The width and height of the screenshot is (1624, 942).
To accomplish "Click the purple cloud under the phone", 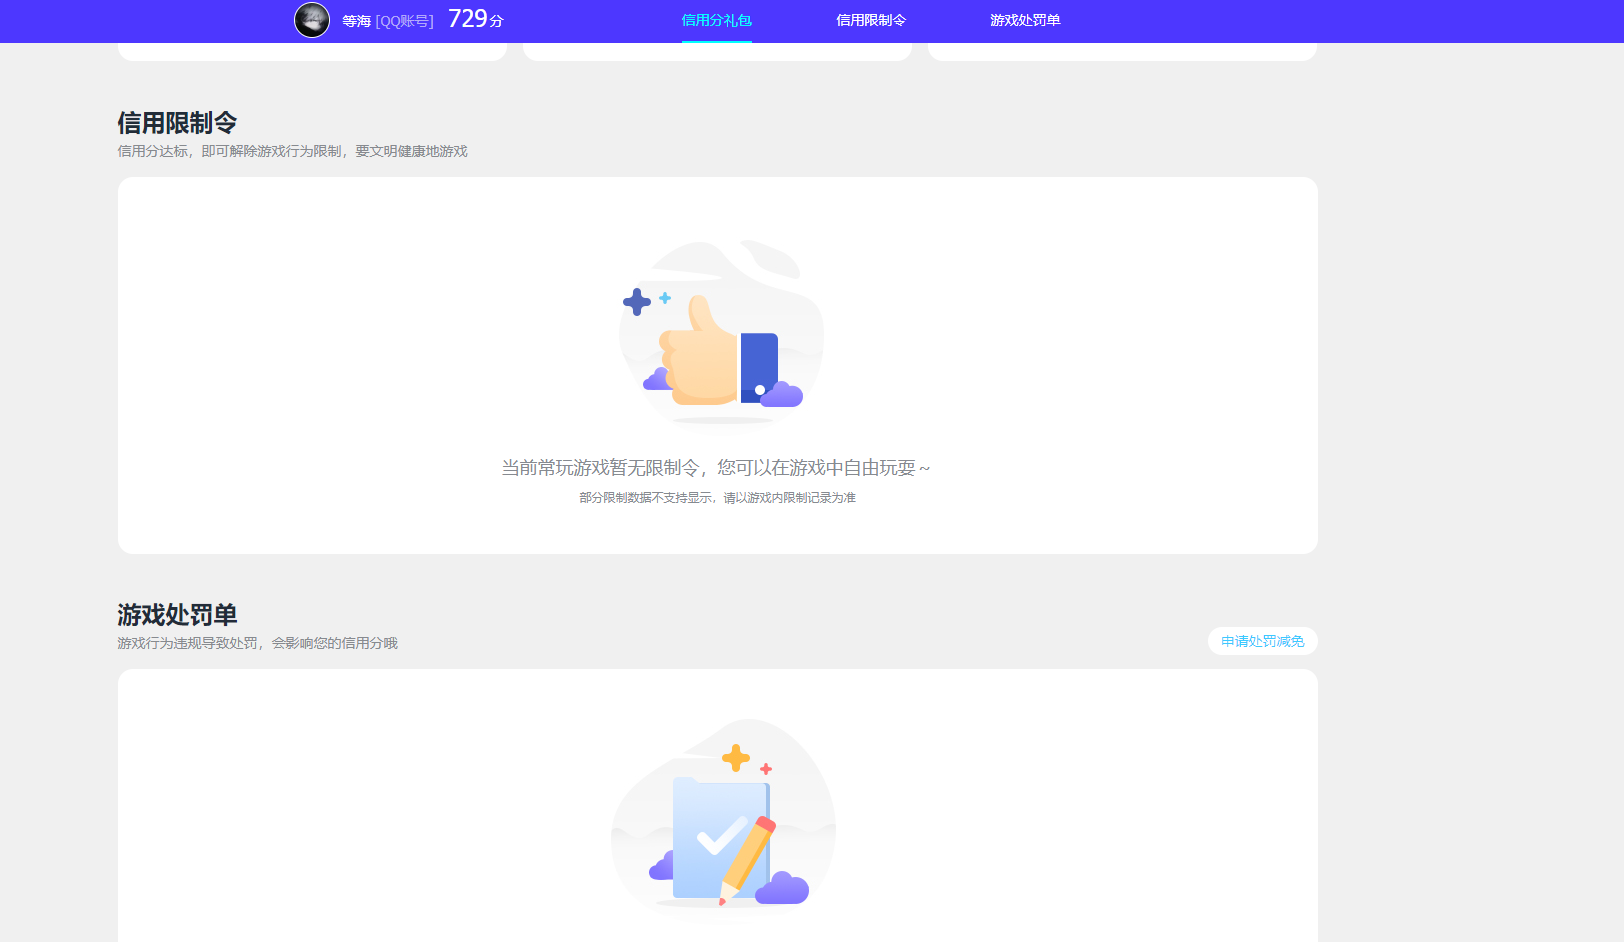I will [x=783, y=396].
